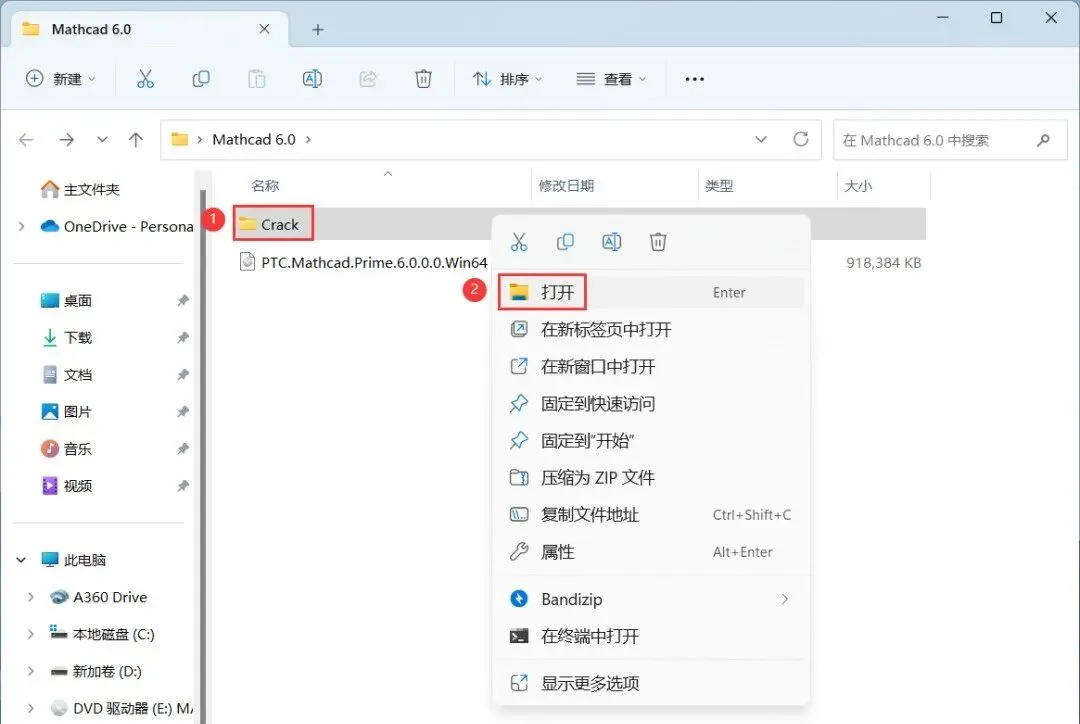Unpin 文档 using its pin icon
The height and width of the screenshot is (724, 1080).
(x=183, y=375)
